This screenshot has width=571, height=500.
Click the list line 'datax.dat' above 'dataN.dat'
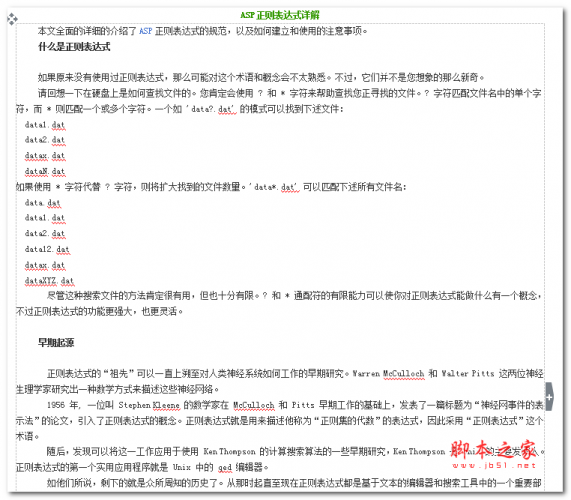45,156
